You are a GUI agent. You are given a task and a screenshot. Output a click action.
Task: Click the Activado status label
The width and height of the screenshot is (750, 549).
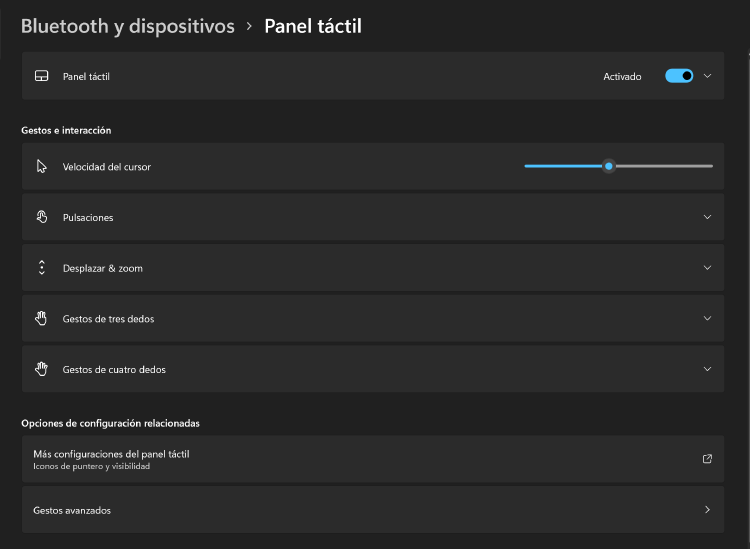coord(622,76)
